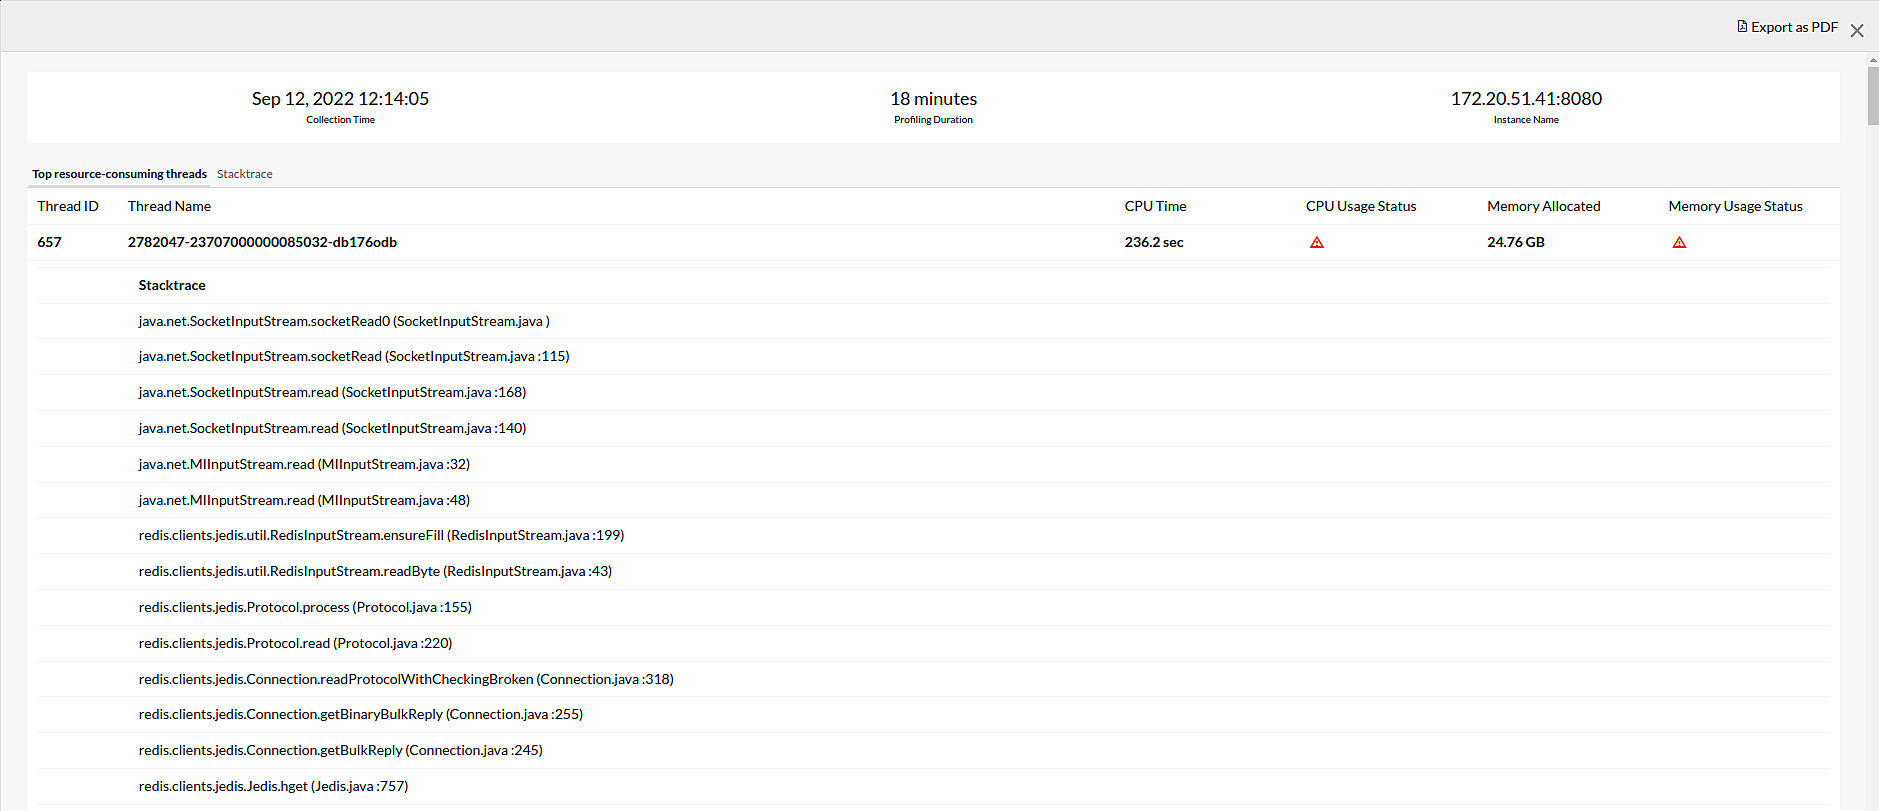
Task: Click the CPU usage warning triangle icon
Action: [x=1317, y=242]
